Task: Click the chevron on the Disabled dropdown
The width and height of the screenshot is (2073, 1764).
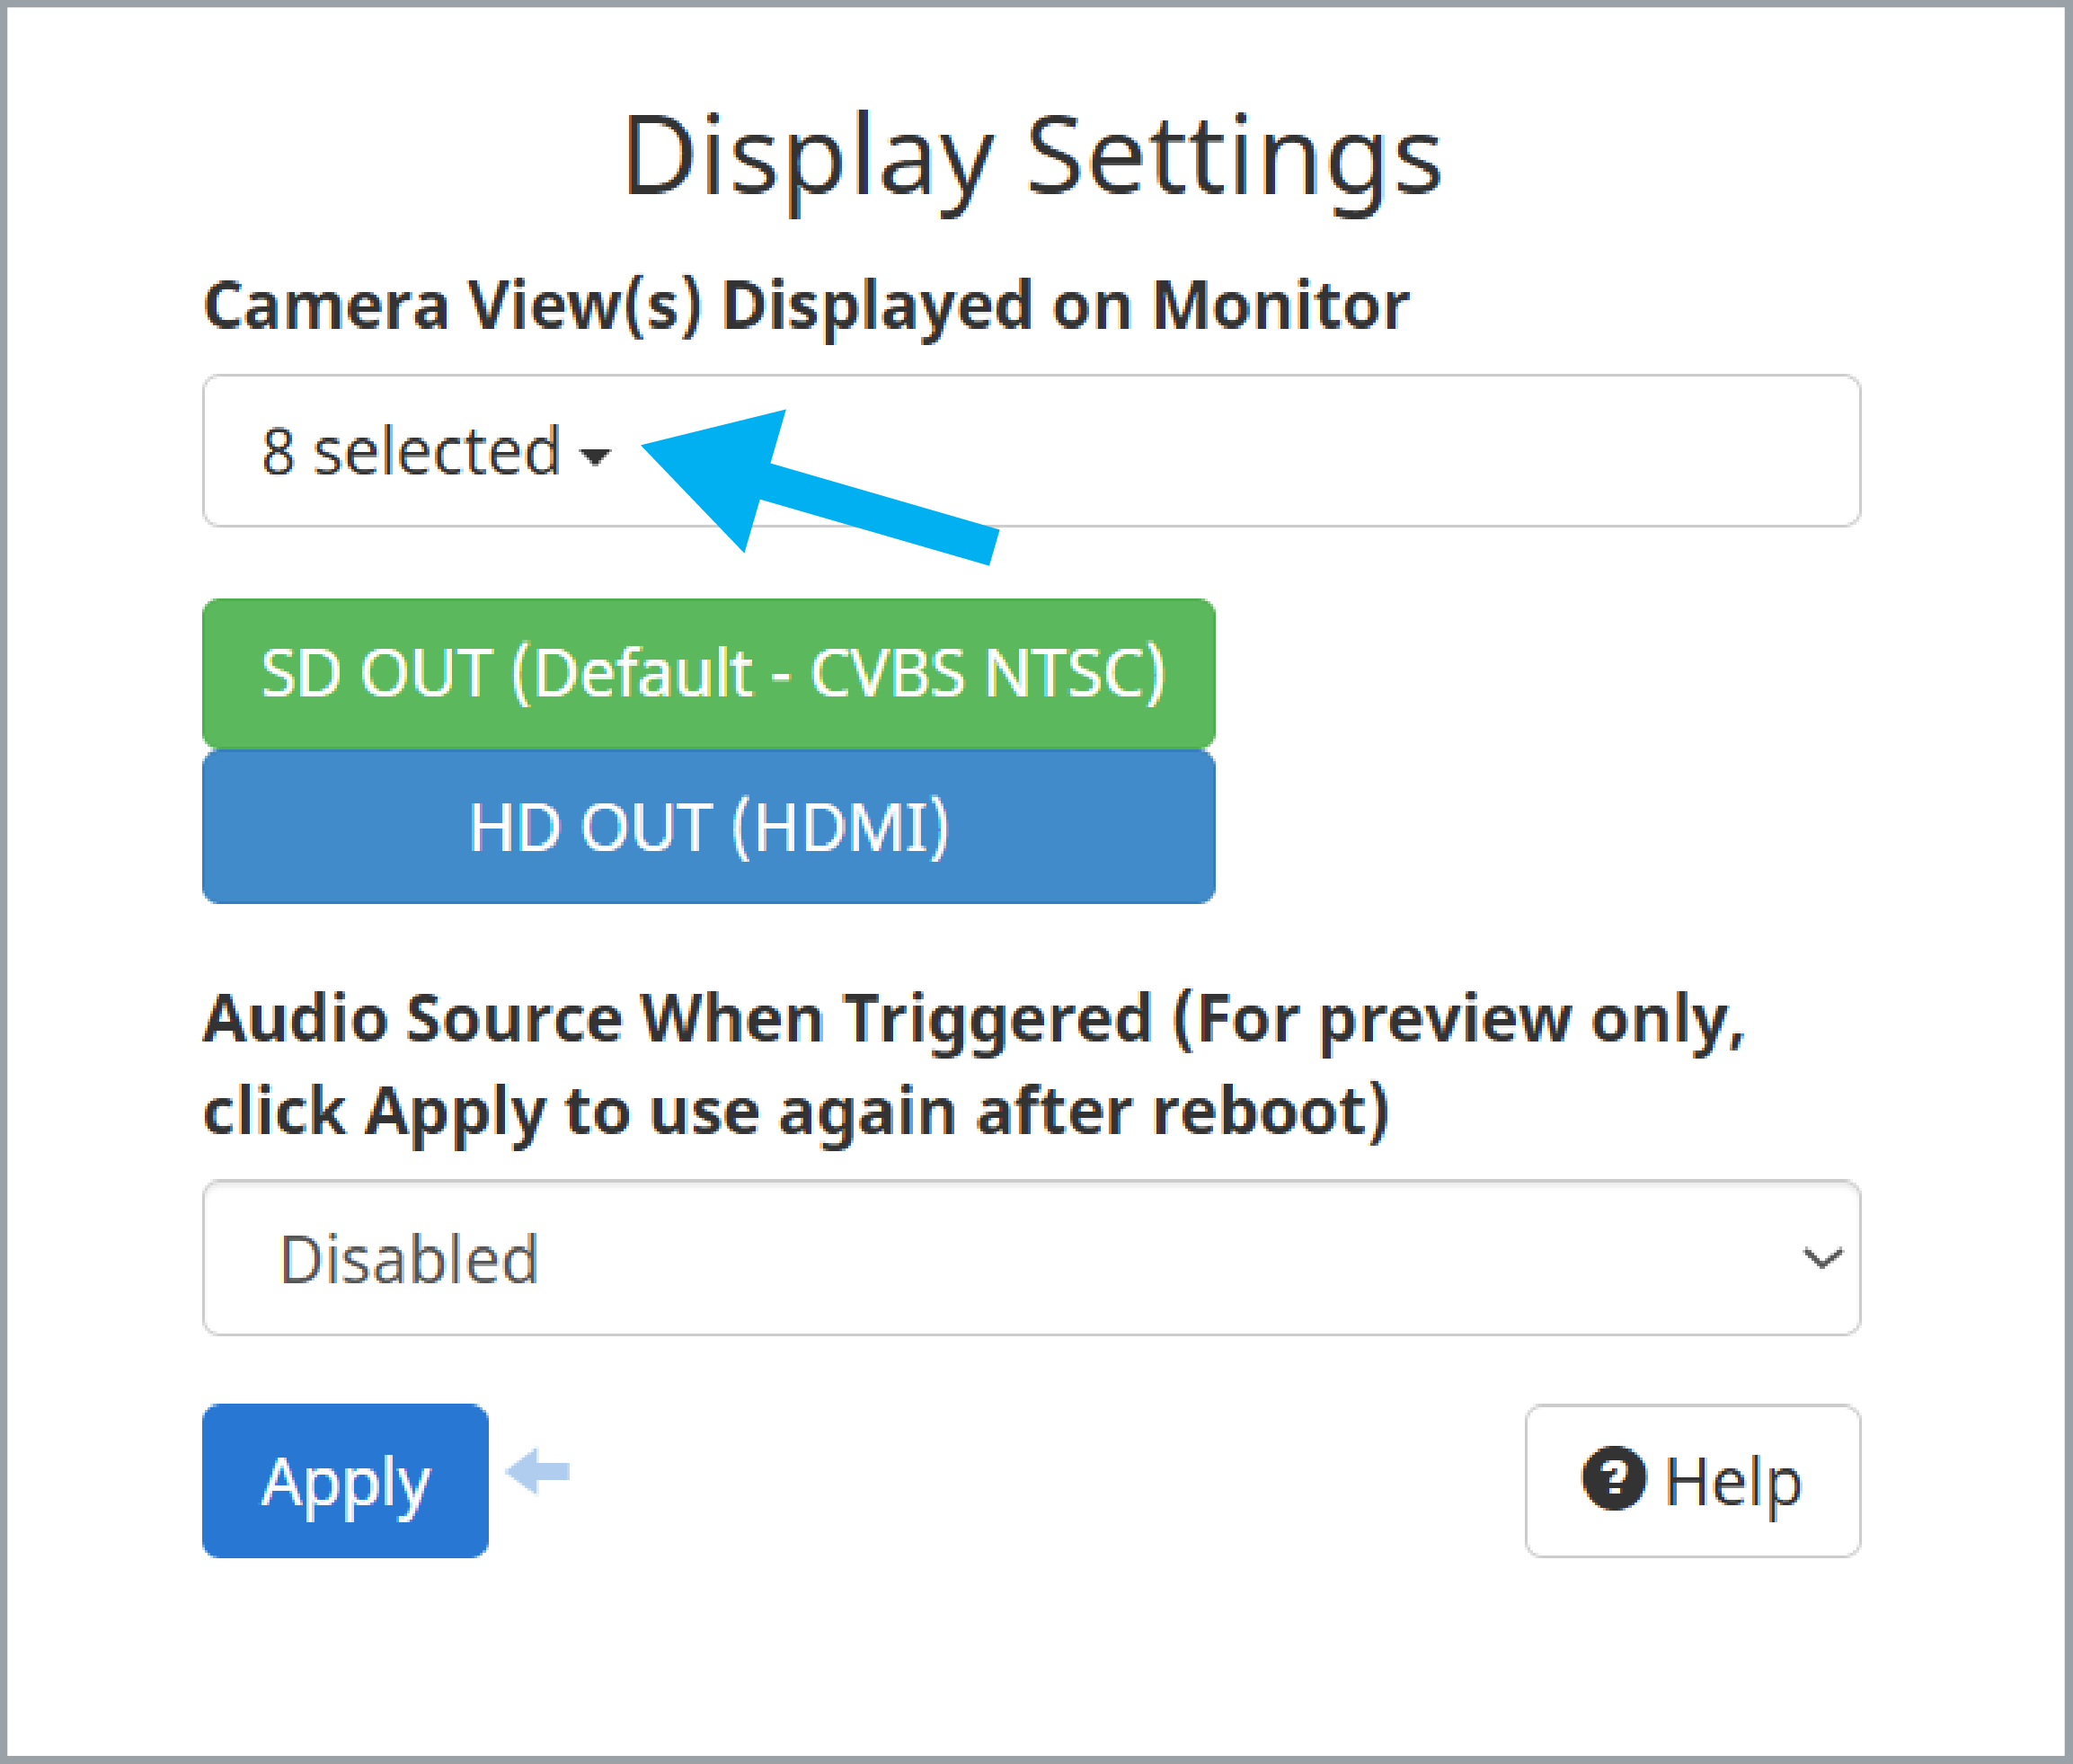Action: (x=1822, y=1258)
